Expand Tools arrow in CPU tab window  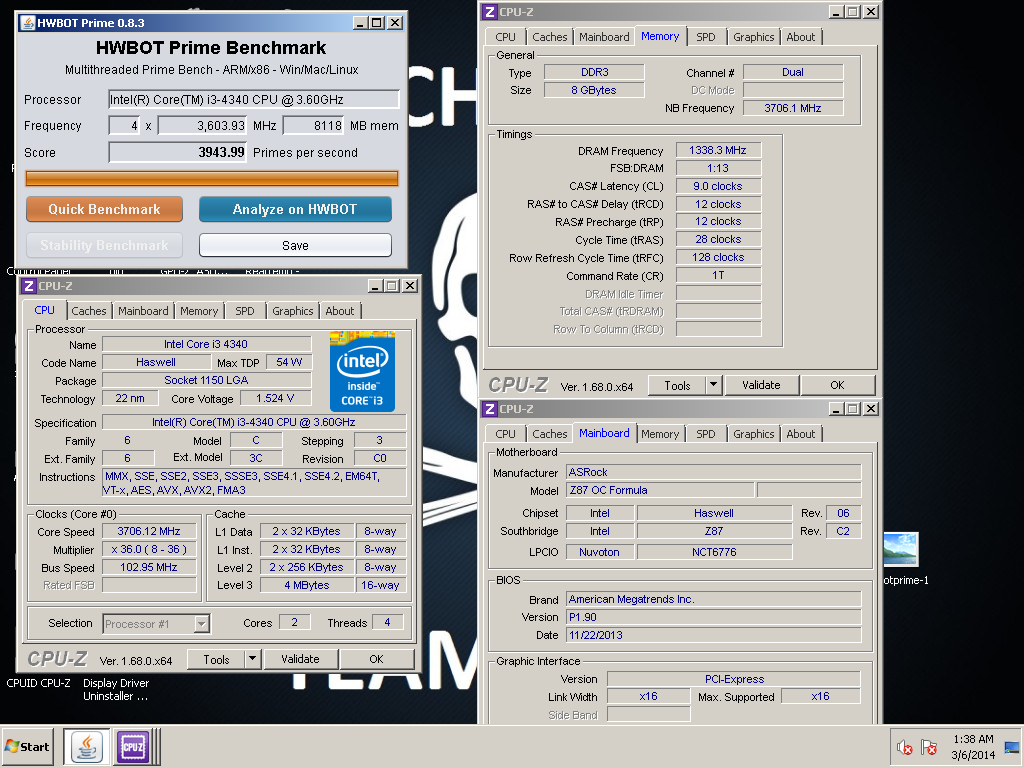click(x=253, y=660)
